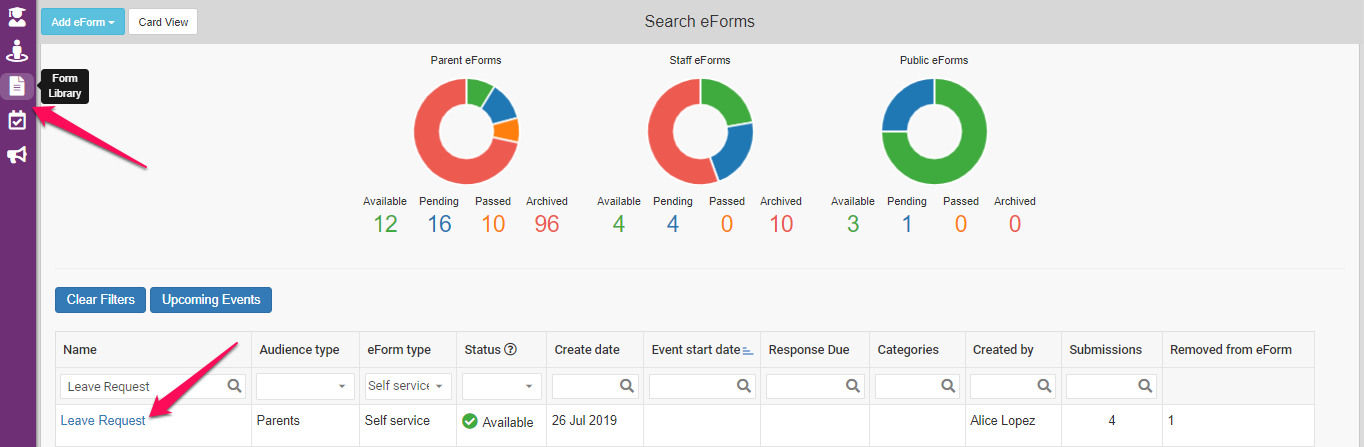Image resolution: width=1364 pixels, height=447 pixels.
Task: Click the Status help question mark icon
Action: 510,350
